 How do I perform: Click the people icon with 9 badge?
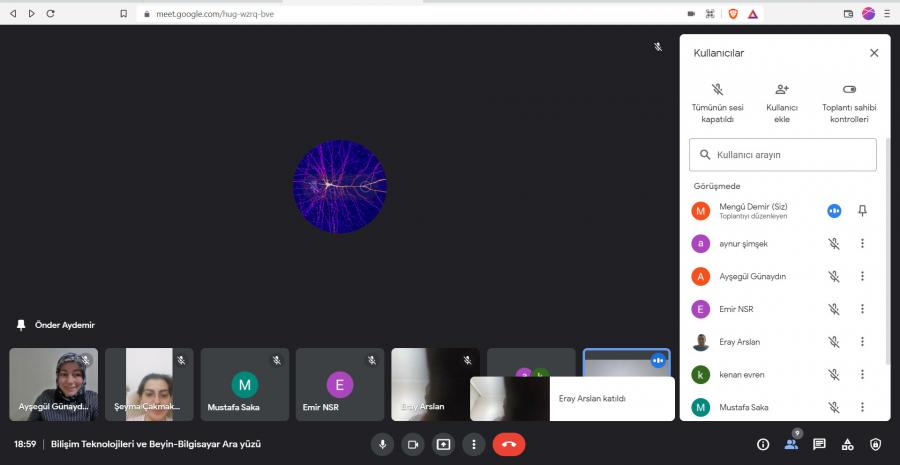[x=791, y=444]
